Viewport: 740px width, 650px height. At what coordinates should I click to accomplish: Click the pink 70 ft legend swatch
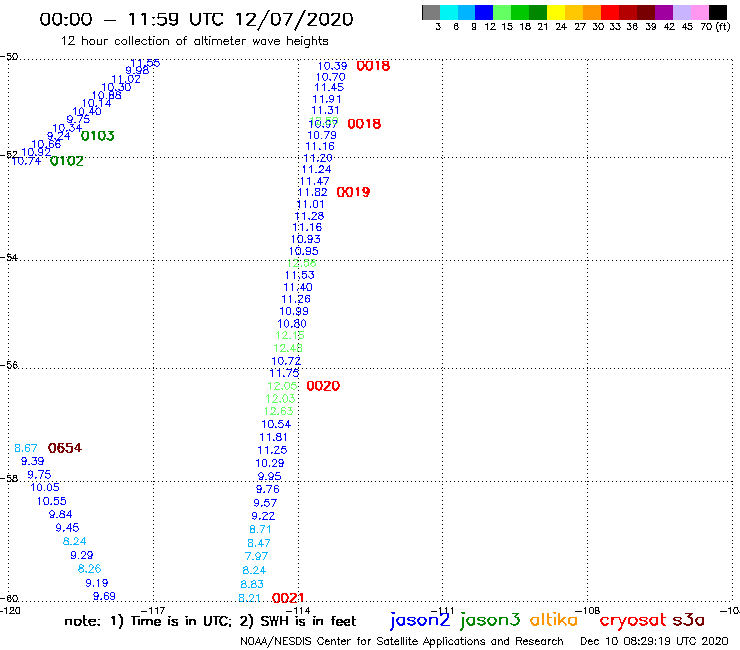(699, 12)
